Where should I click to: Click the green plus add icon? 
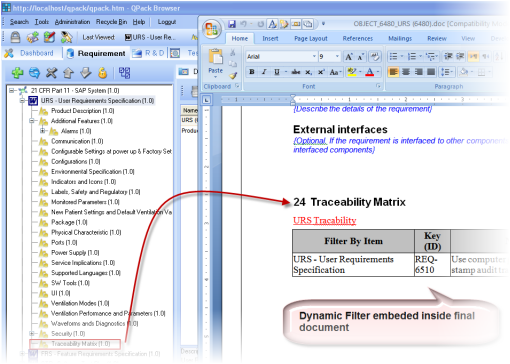click(x=17, y=73)
